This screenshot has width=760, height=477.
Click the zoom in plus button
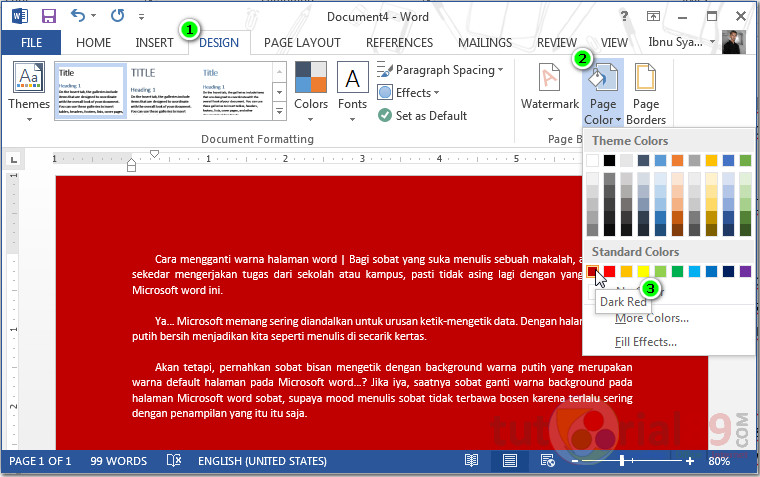[690, 461]
